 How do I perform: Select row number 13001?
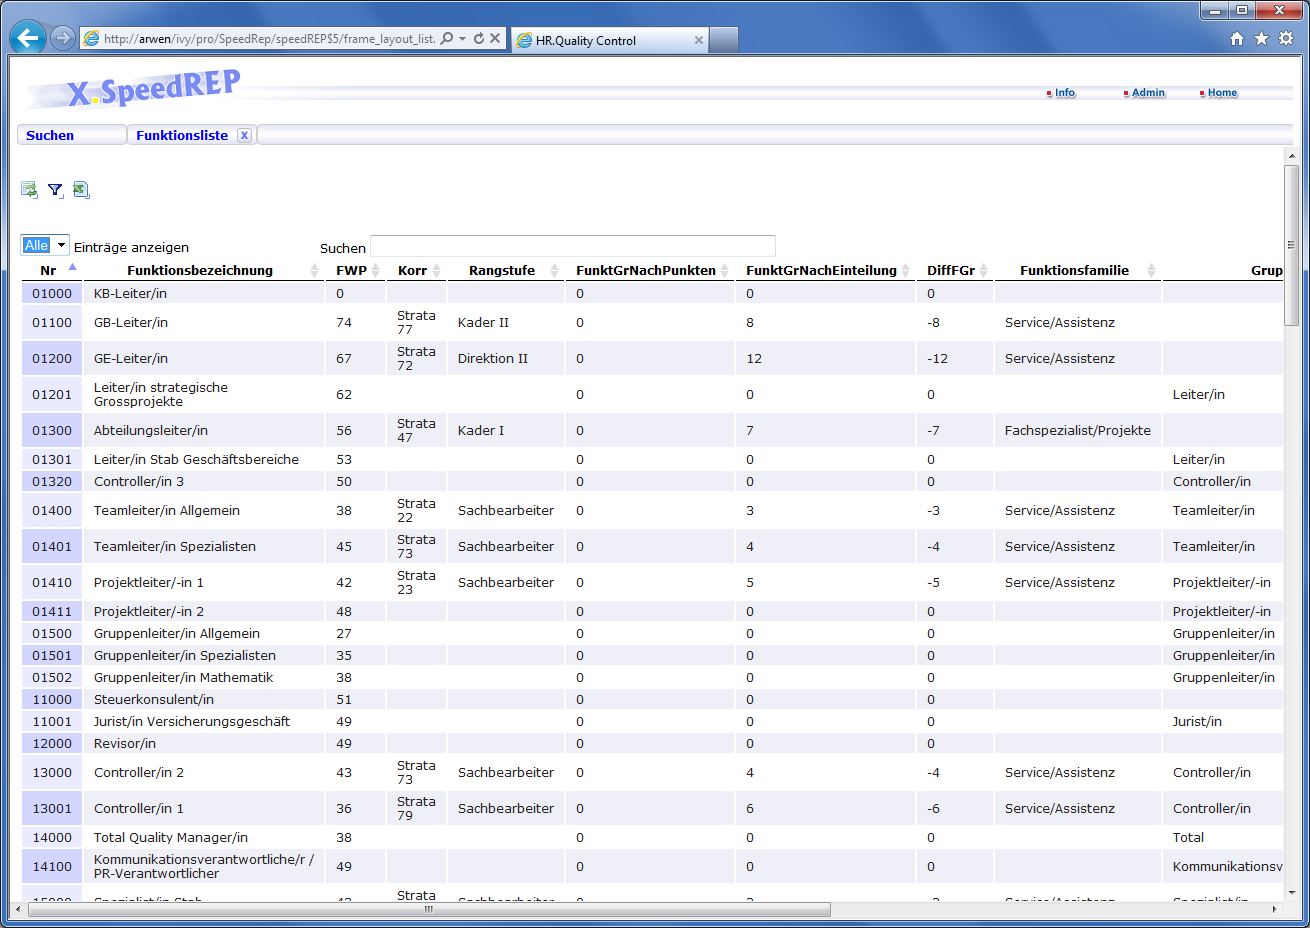tap(52, 808)
